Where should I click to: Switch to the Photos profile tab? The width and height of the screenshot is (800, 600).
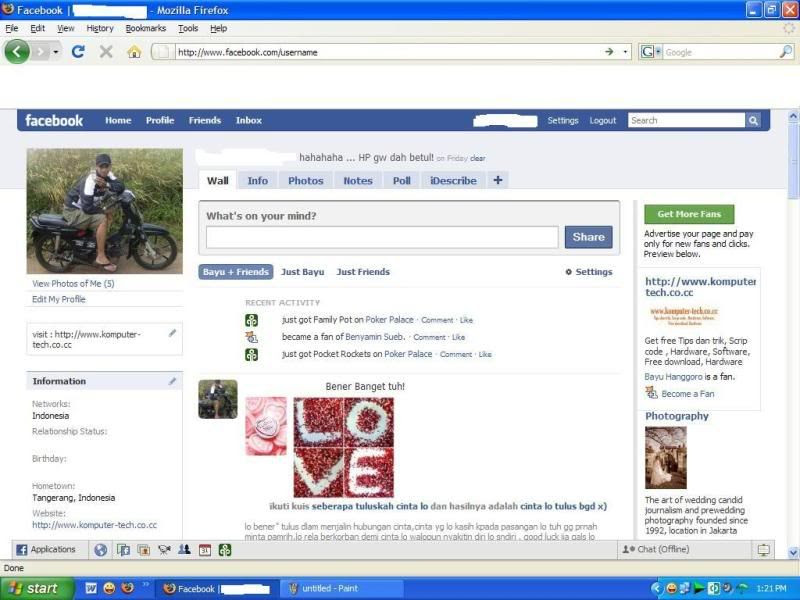[306, 181]
